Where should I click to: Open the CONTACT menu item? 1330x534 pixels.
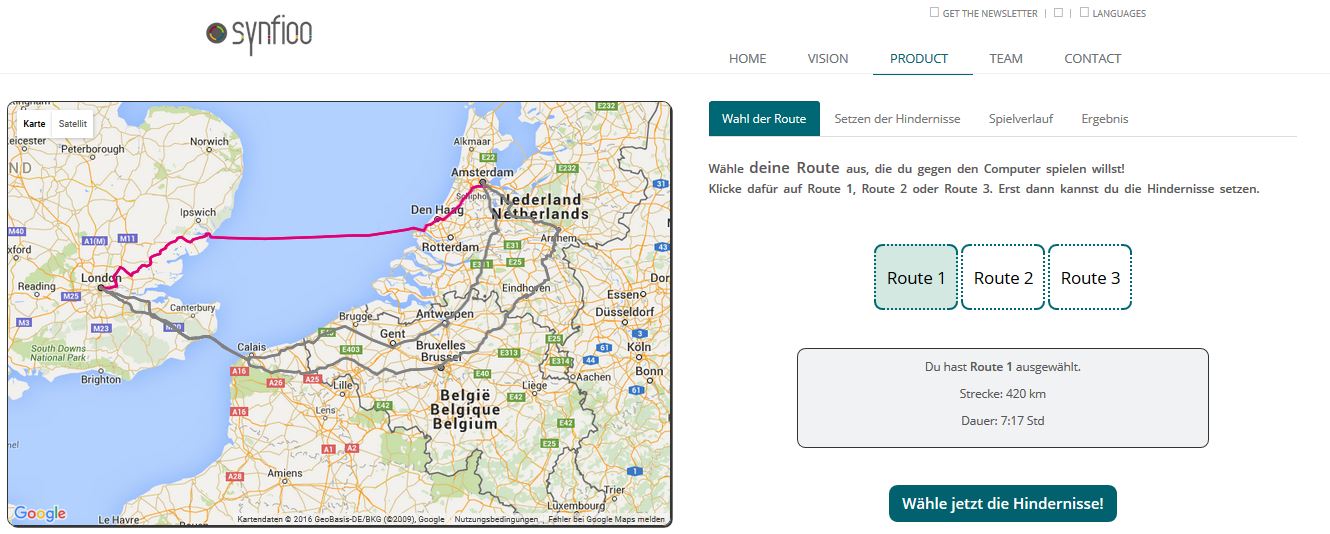click(1093, 58)
